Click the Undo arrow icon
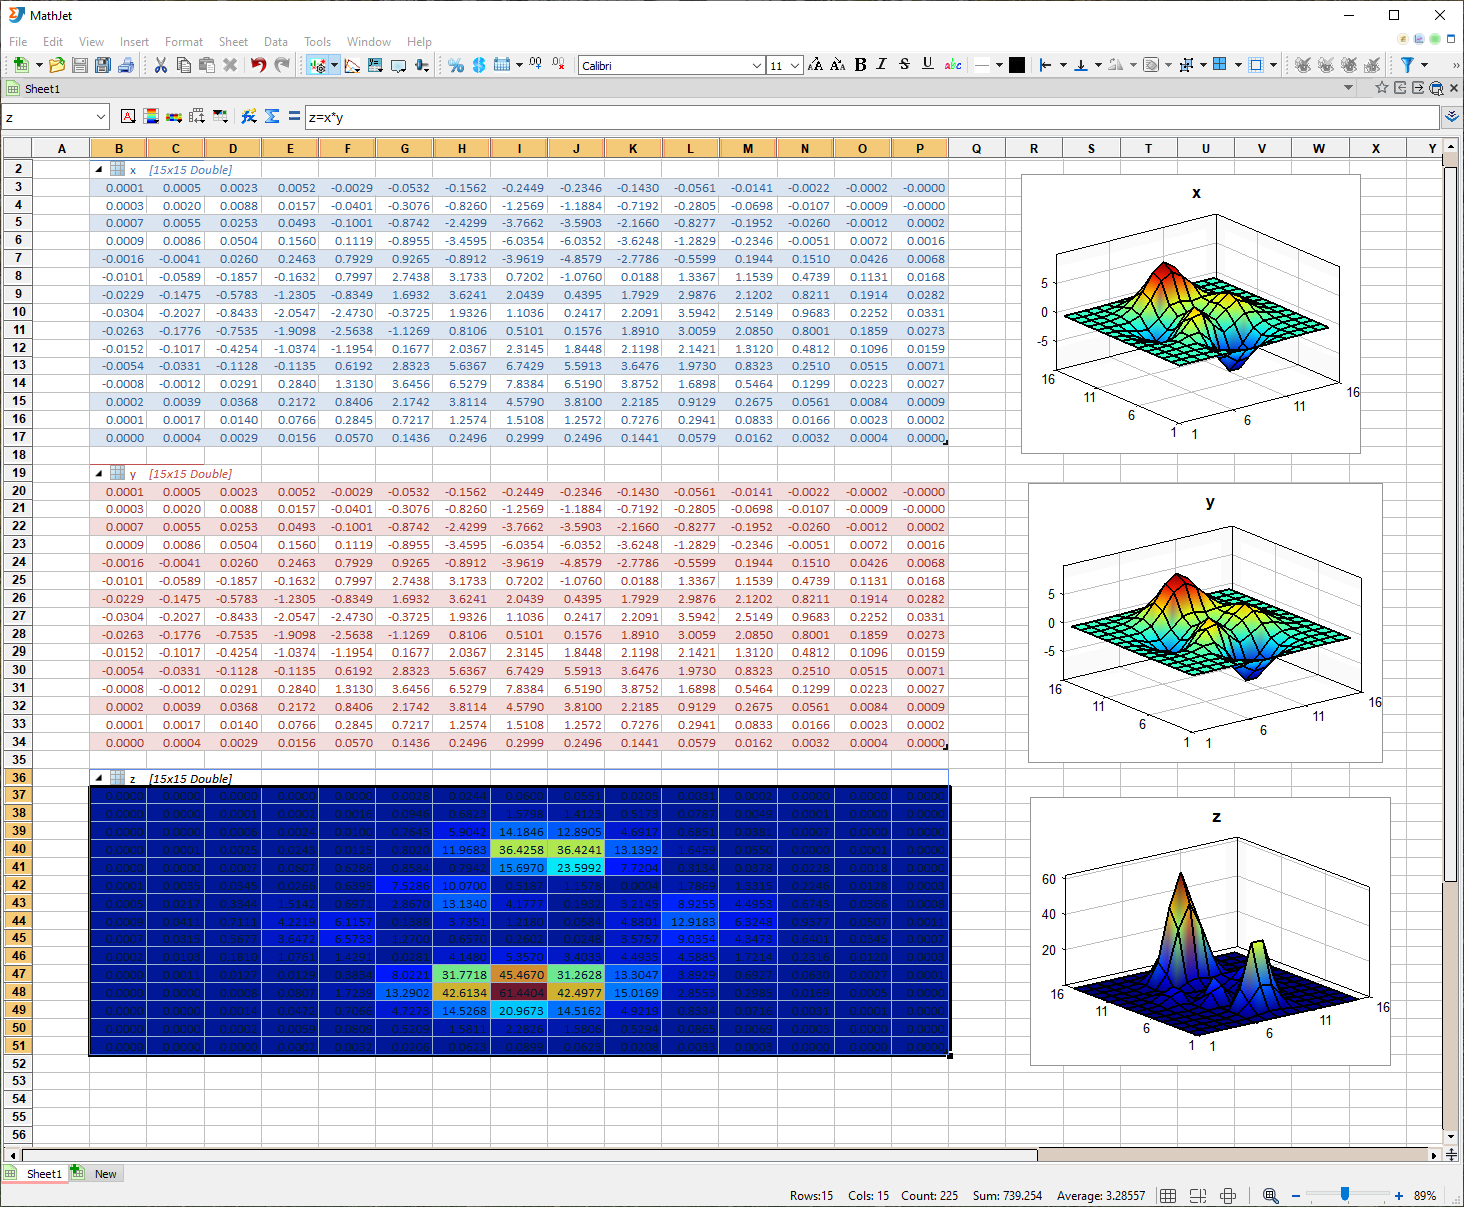 (258, 65)
